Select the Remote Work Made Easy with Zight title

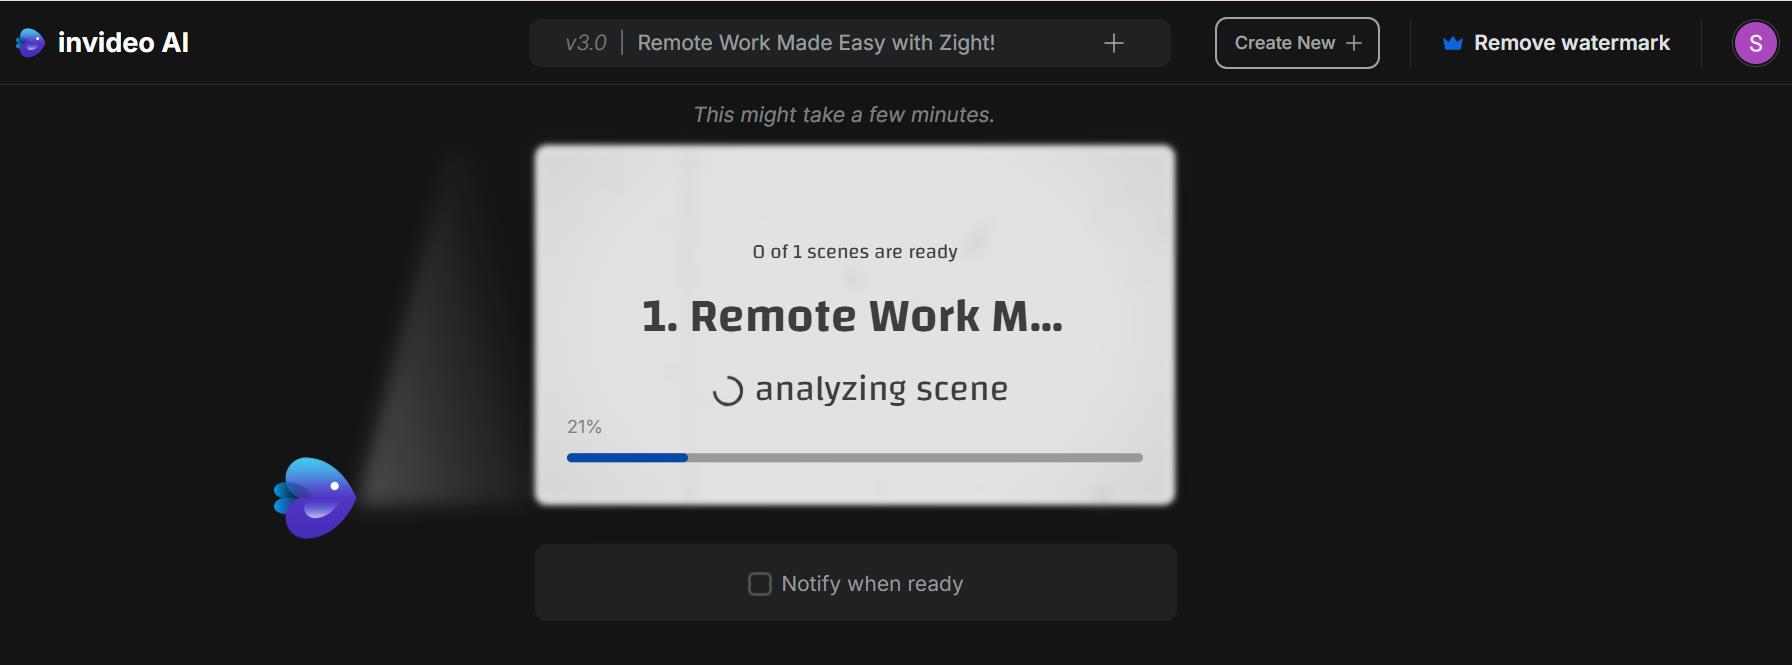point(816,43)
